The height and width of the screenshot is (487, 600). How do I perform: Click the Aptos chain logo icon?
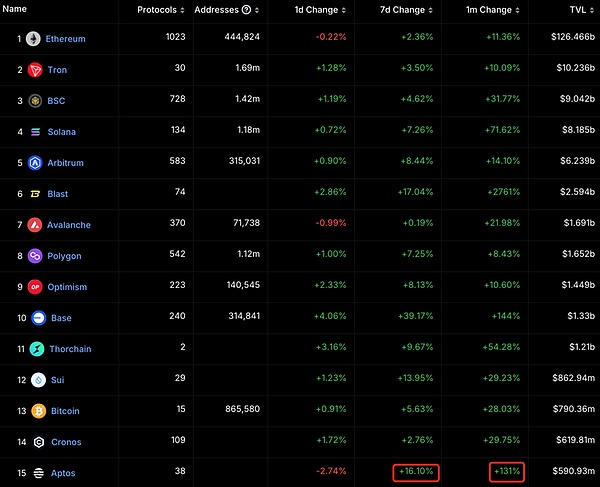[x=39, y=473]
